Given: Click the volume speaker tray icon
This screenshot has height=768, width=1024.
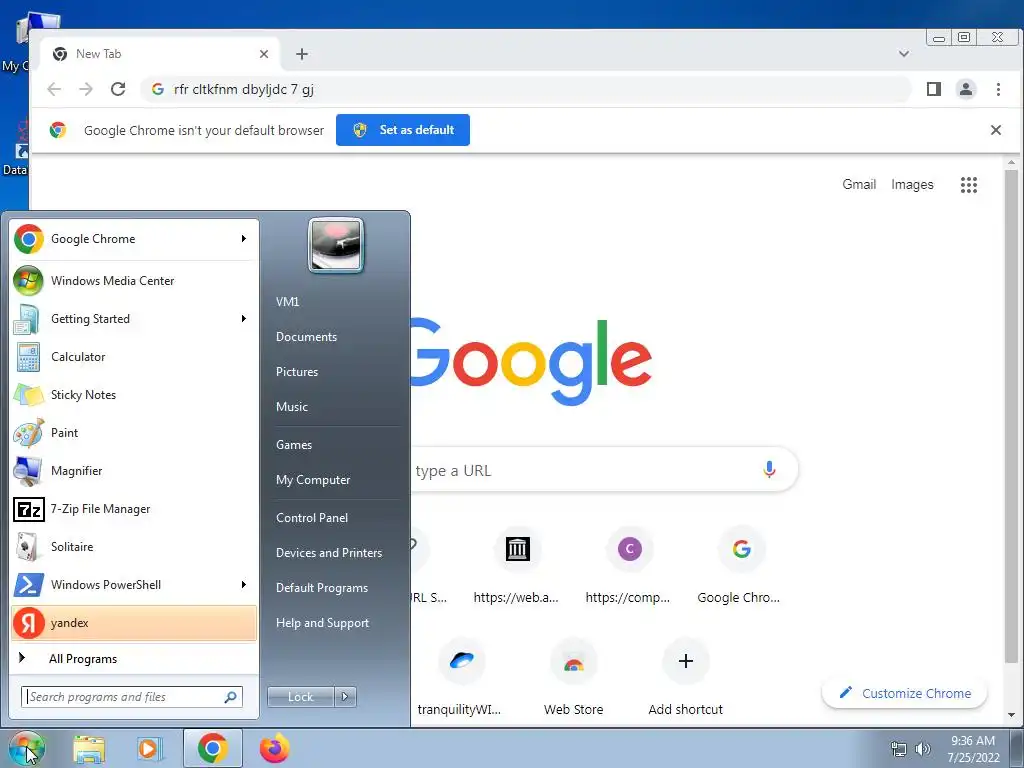Looking at the screenshot, I should 923,748.
